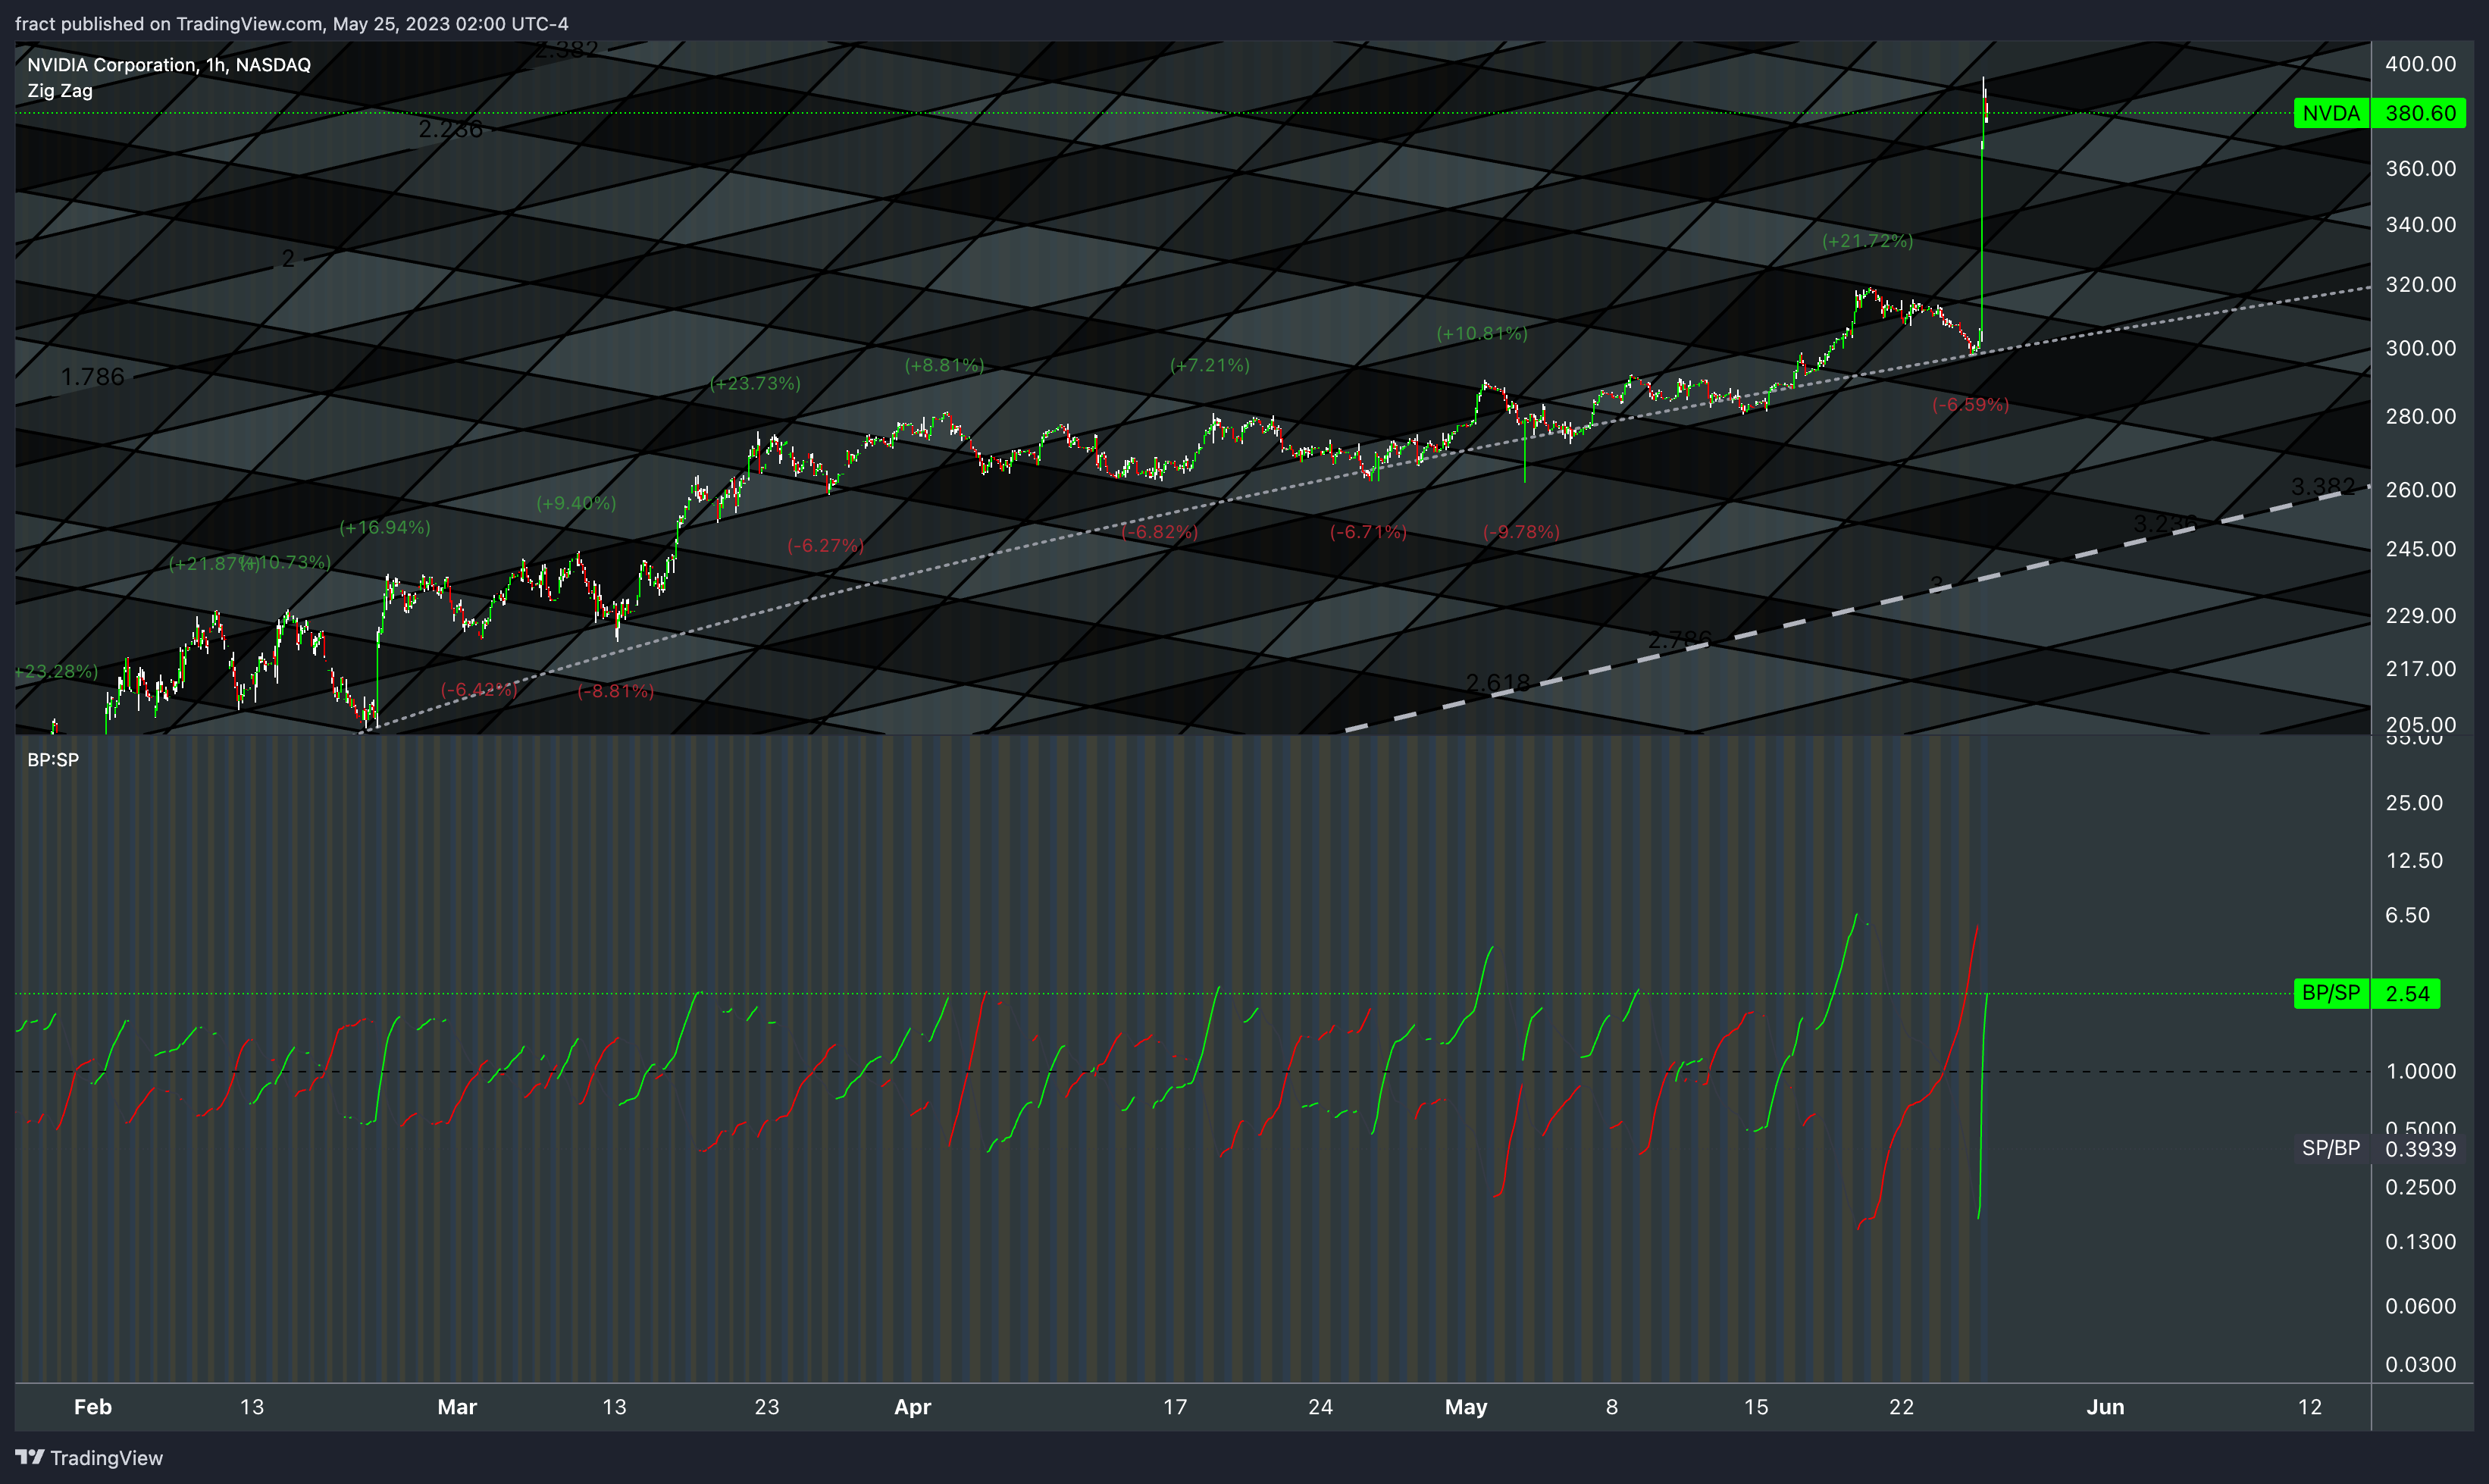Viewport: 2489px width, 1484px height.
Task: Click the 6.50 indicator axis label
Action: pos(2407,916)
